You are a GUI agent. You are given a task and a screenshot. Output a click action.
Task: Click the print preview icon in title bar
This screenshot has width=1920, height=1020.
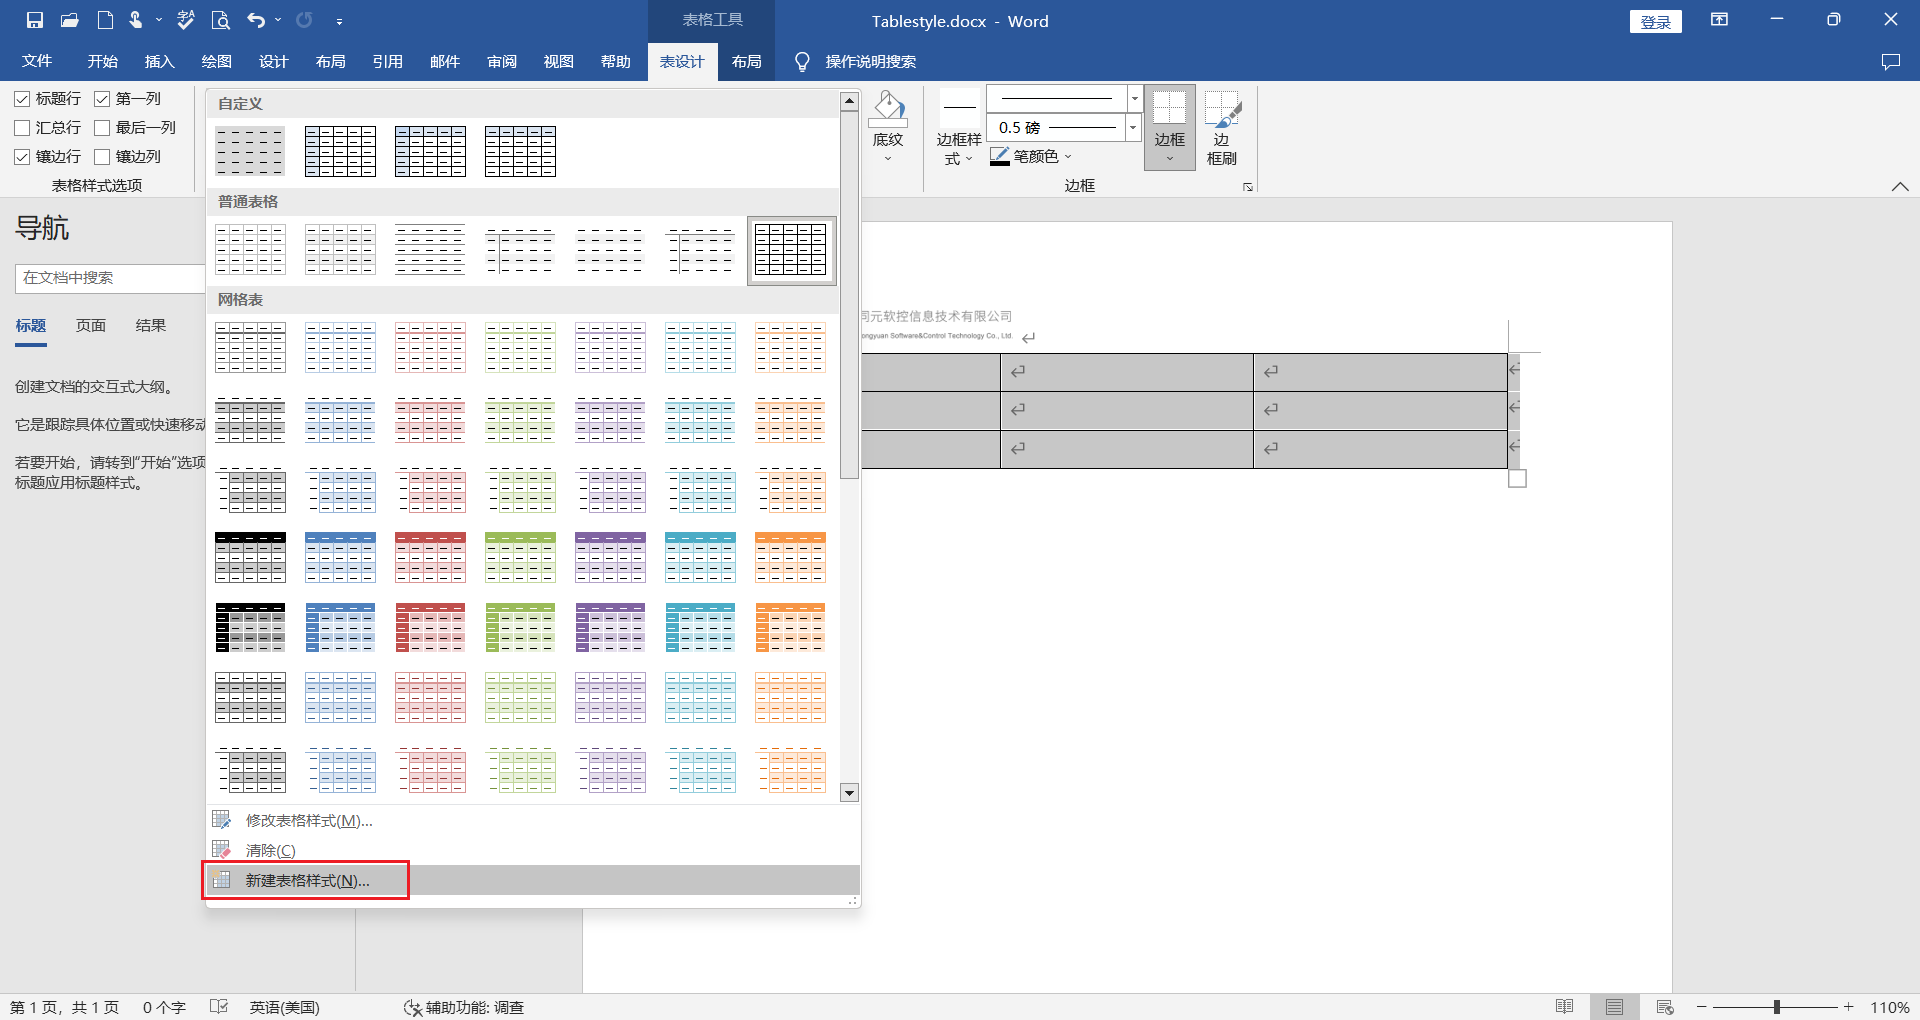[220, 20]
